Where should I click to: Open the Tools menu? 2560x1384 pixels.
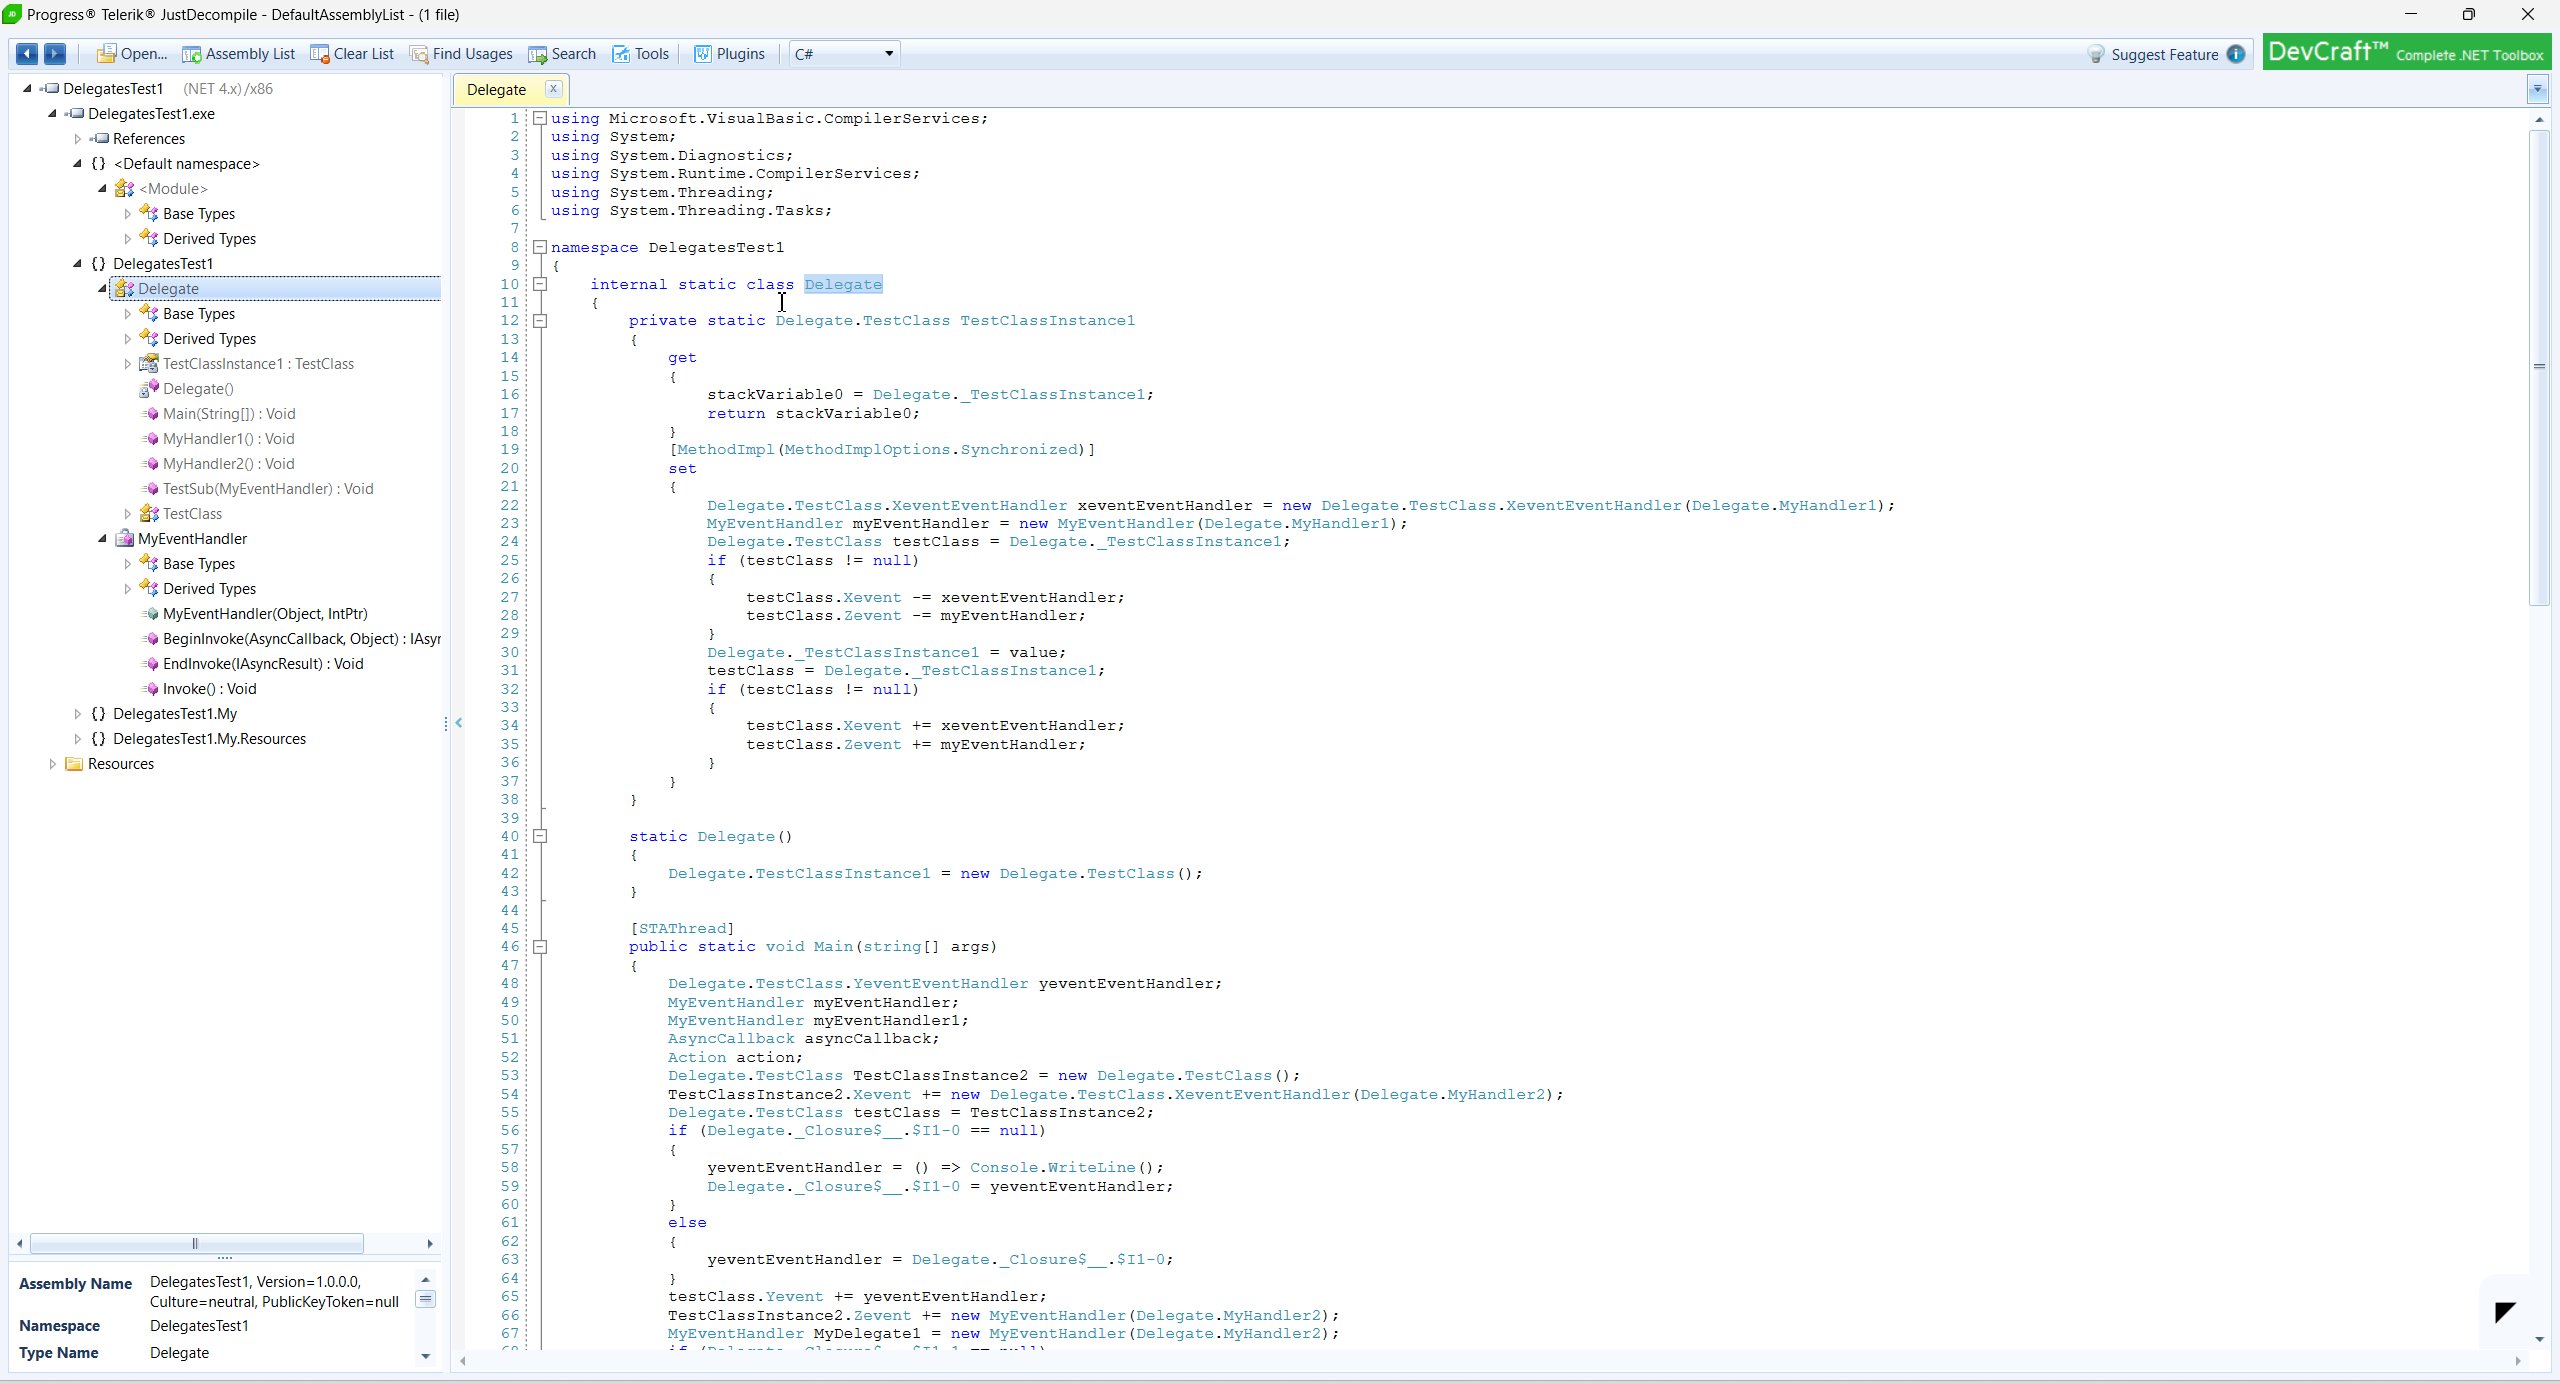click(641, 54)
